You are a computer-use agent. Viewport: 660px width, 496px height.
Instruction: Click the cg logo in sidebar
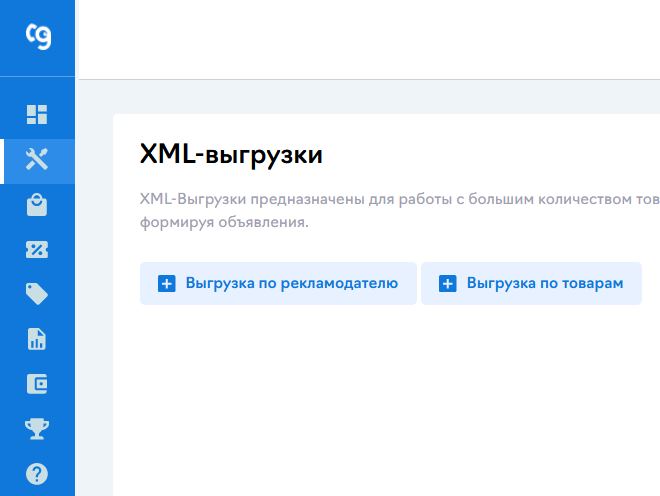37,36
